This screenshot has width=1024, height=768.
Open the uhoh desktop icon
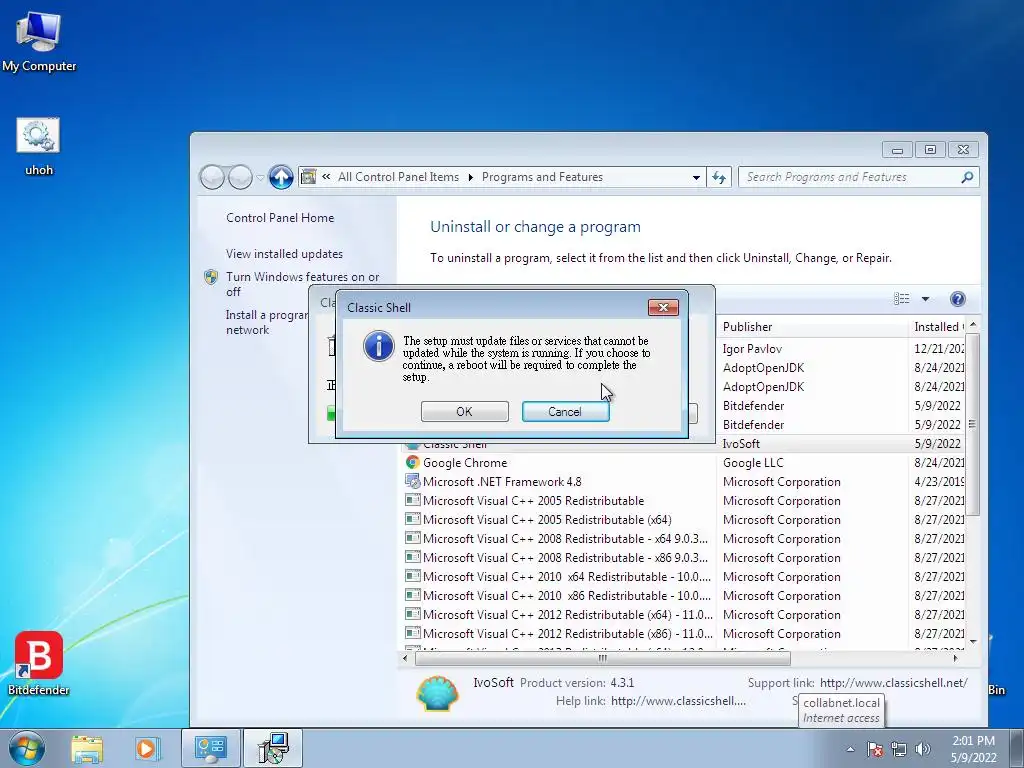39,146
